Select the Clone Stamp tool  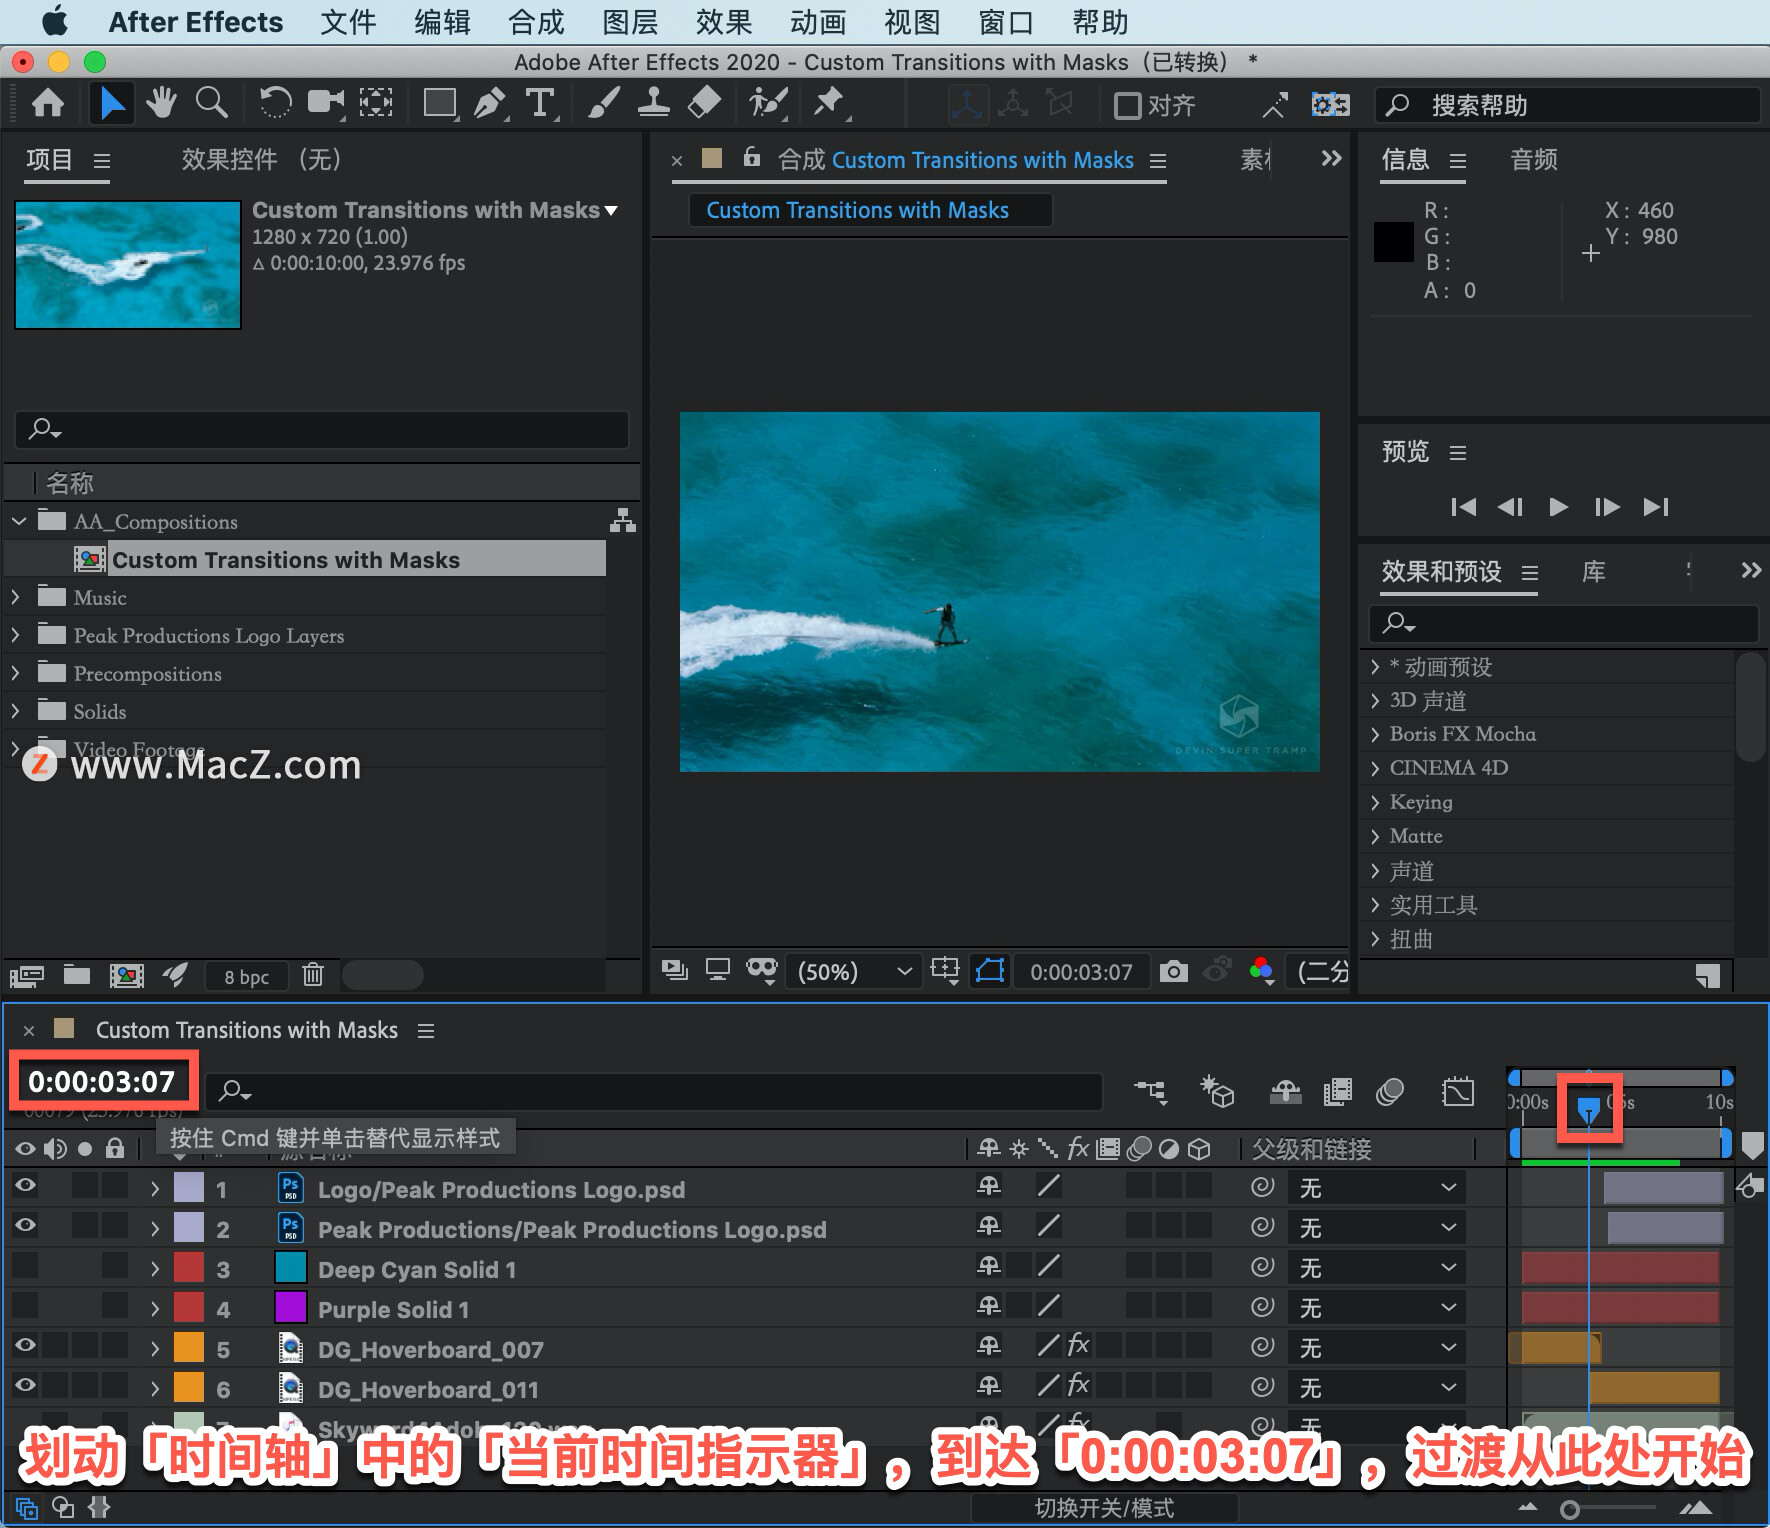coord(653,104)
